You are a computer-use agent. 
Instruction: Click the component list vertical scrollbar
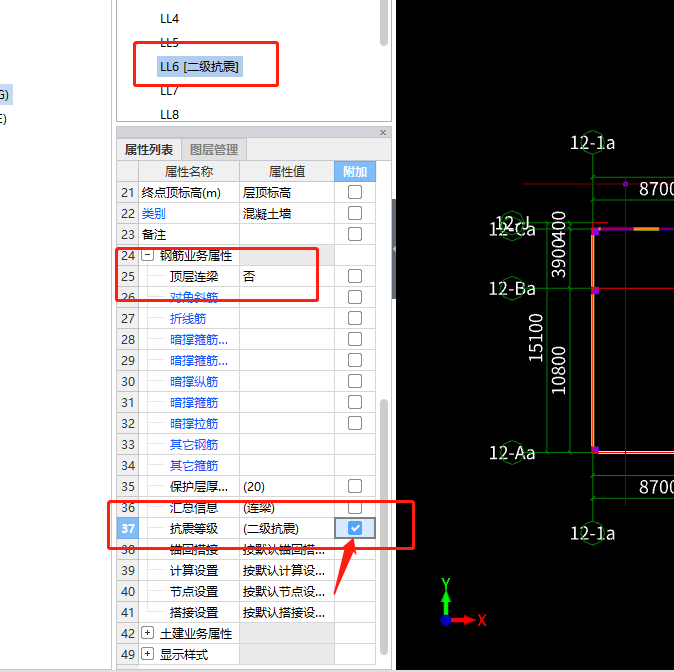(384, 21)
